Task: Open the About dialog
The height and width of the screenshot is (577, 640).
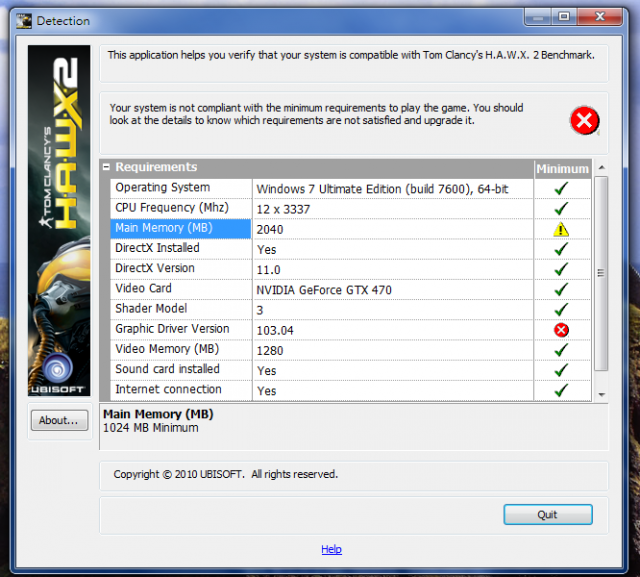Action: pos(60,420)
